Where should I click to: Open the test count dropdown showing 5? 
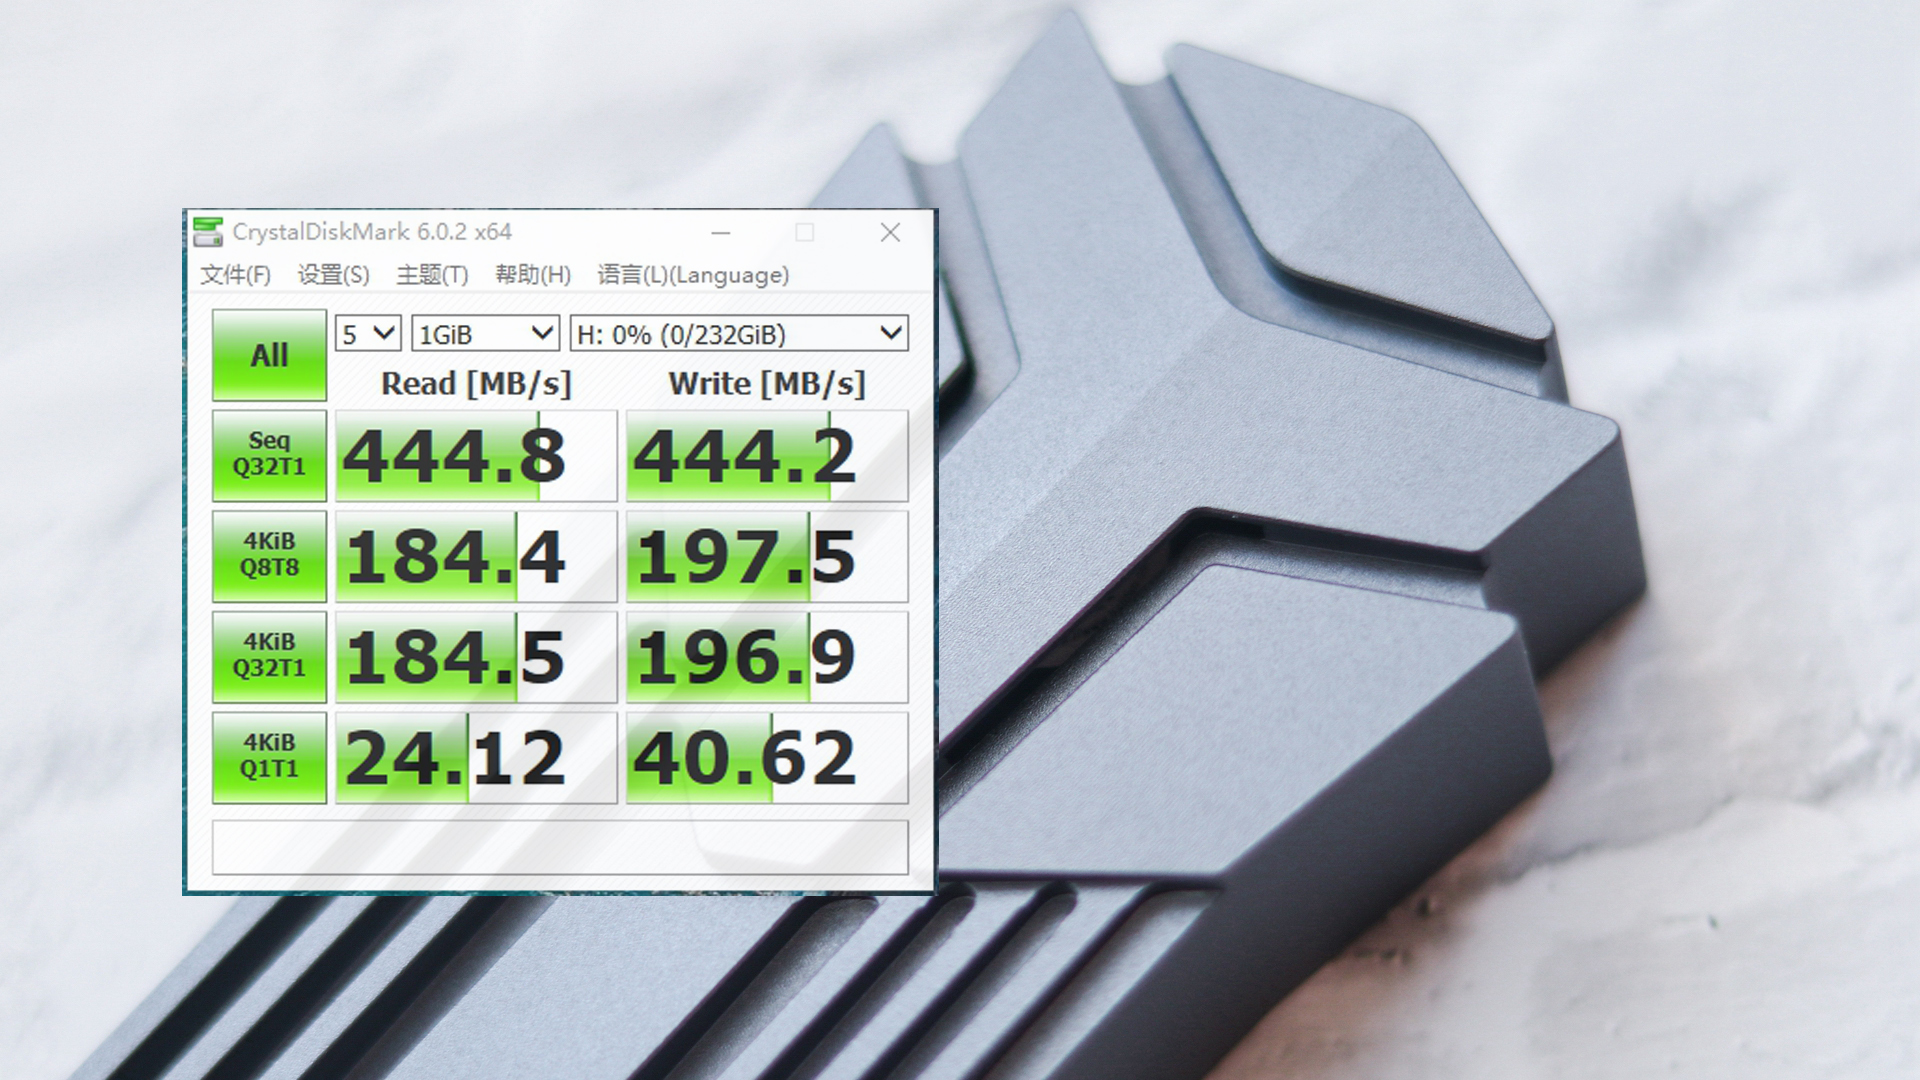point(368,334)
